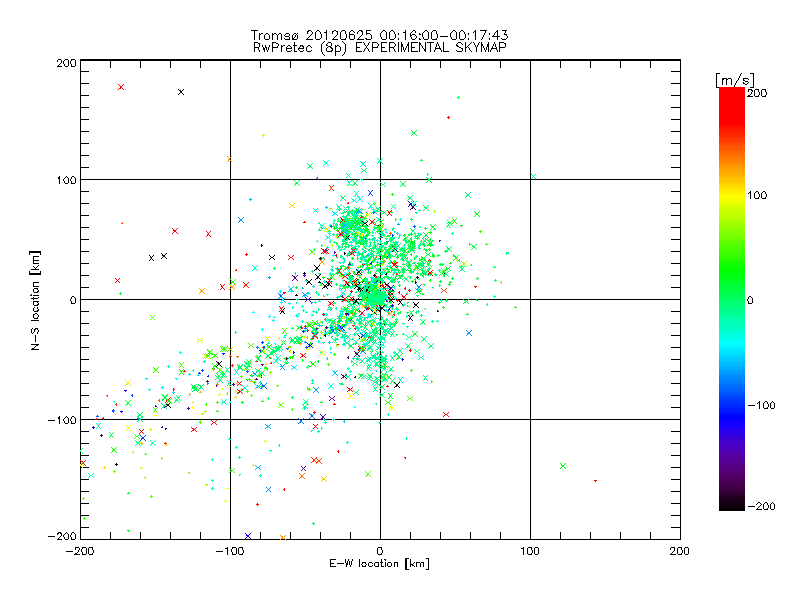This screenshot has height=600, width=800.
Task: Click the black bottom of the colorbar
Action: click(x=732, y=504)
